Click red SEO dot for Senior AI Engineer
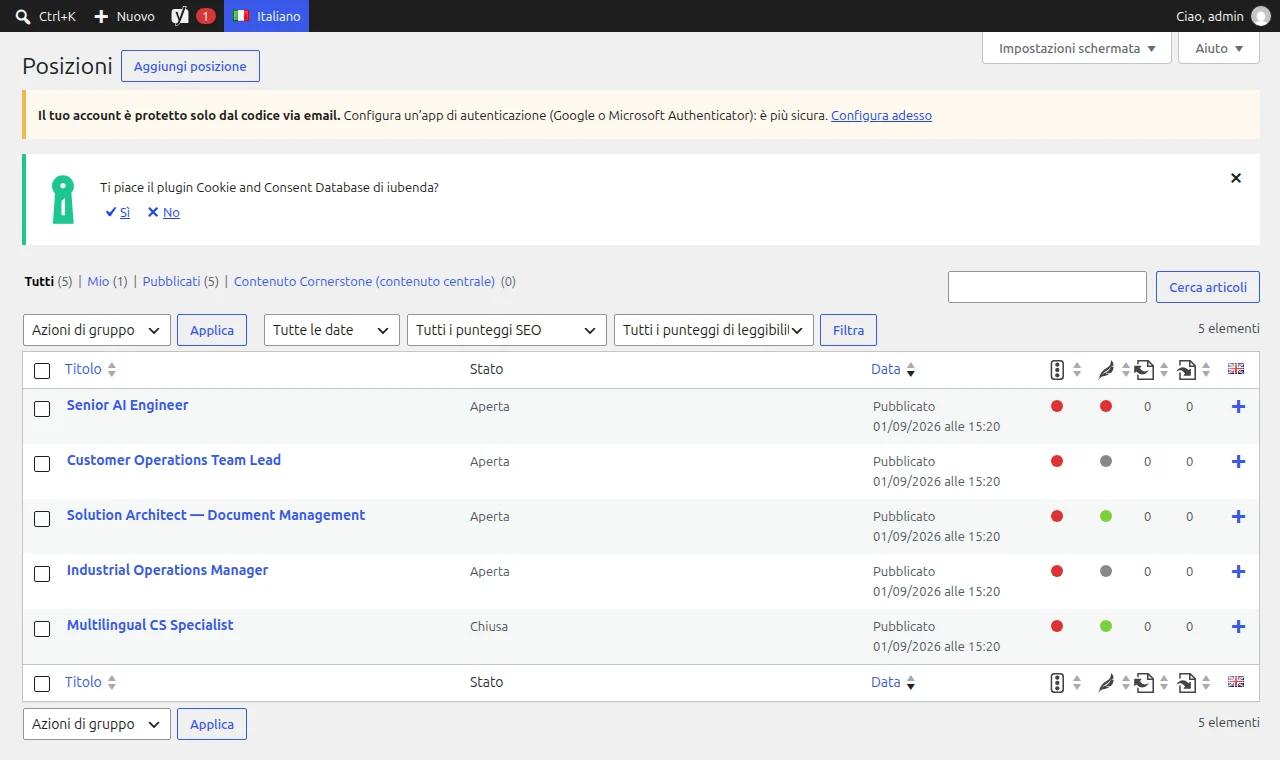Viewport: 1280px width, 760px height. pos(1057,406)
